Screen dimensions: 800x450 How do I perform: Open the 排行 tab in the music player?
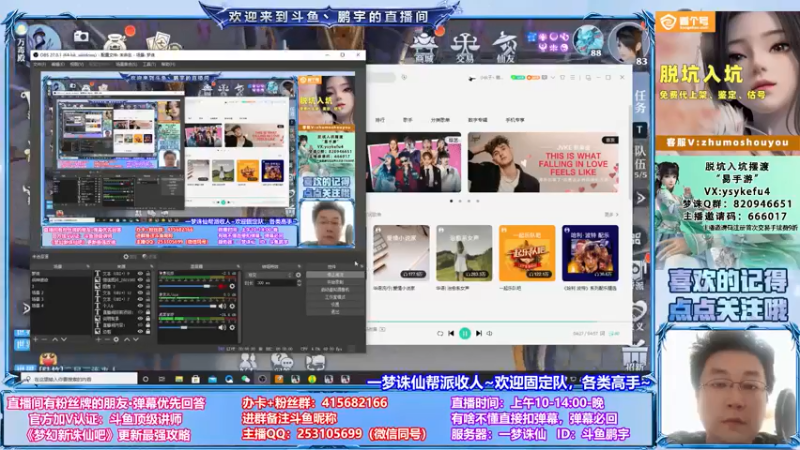tap(380, 120)
